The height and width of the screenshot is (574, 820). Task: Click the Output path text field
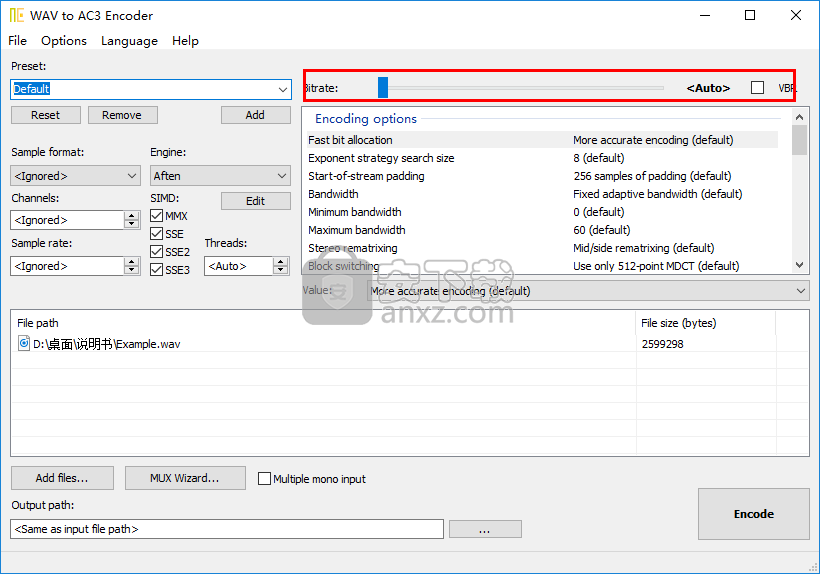(227, 529)
